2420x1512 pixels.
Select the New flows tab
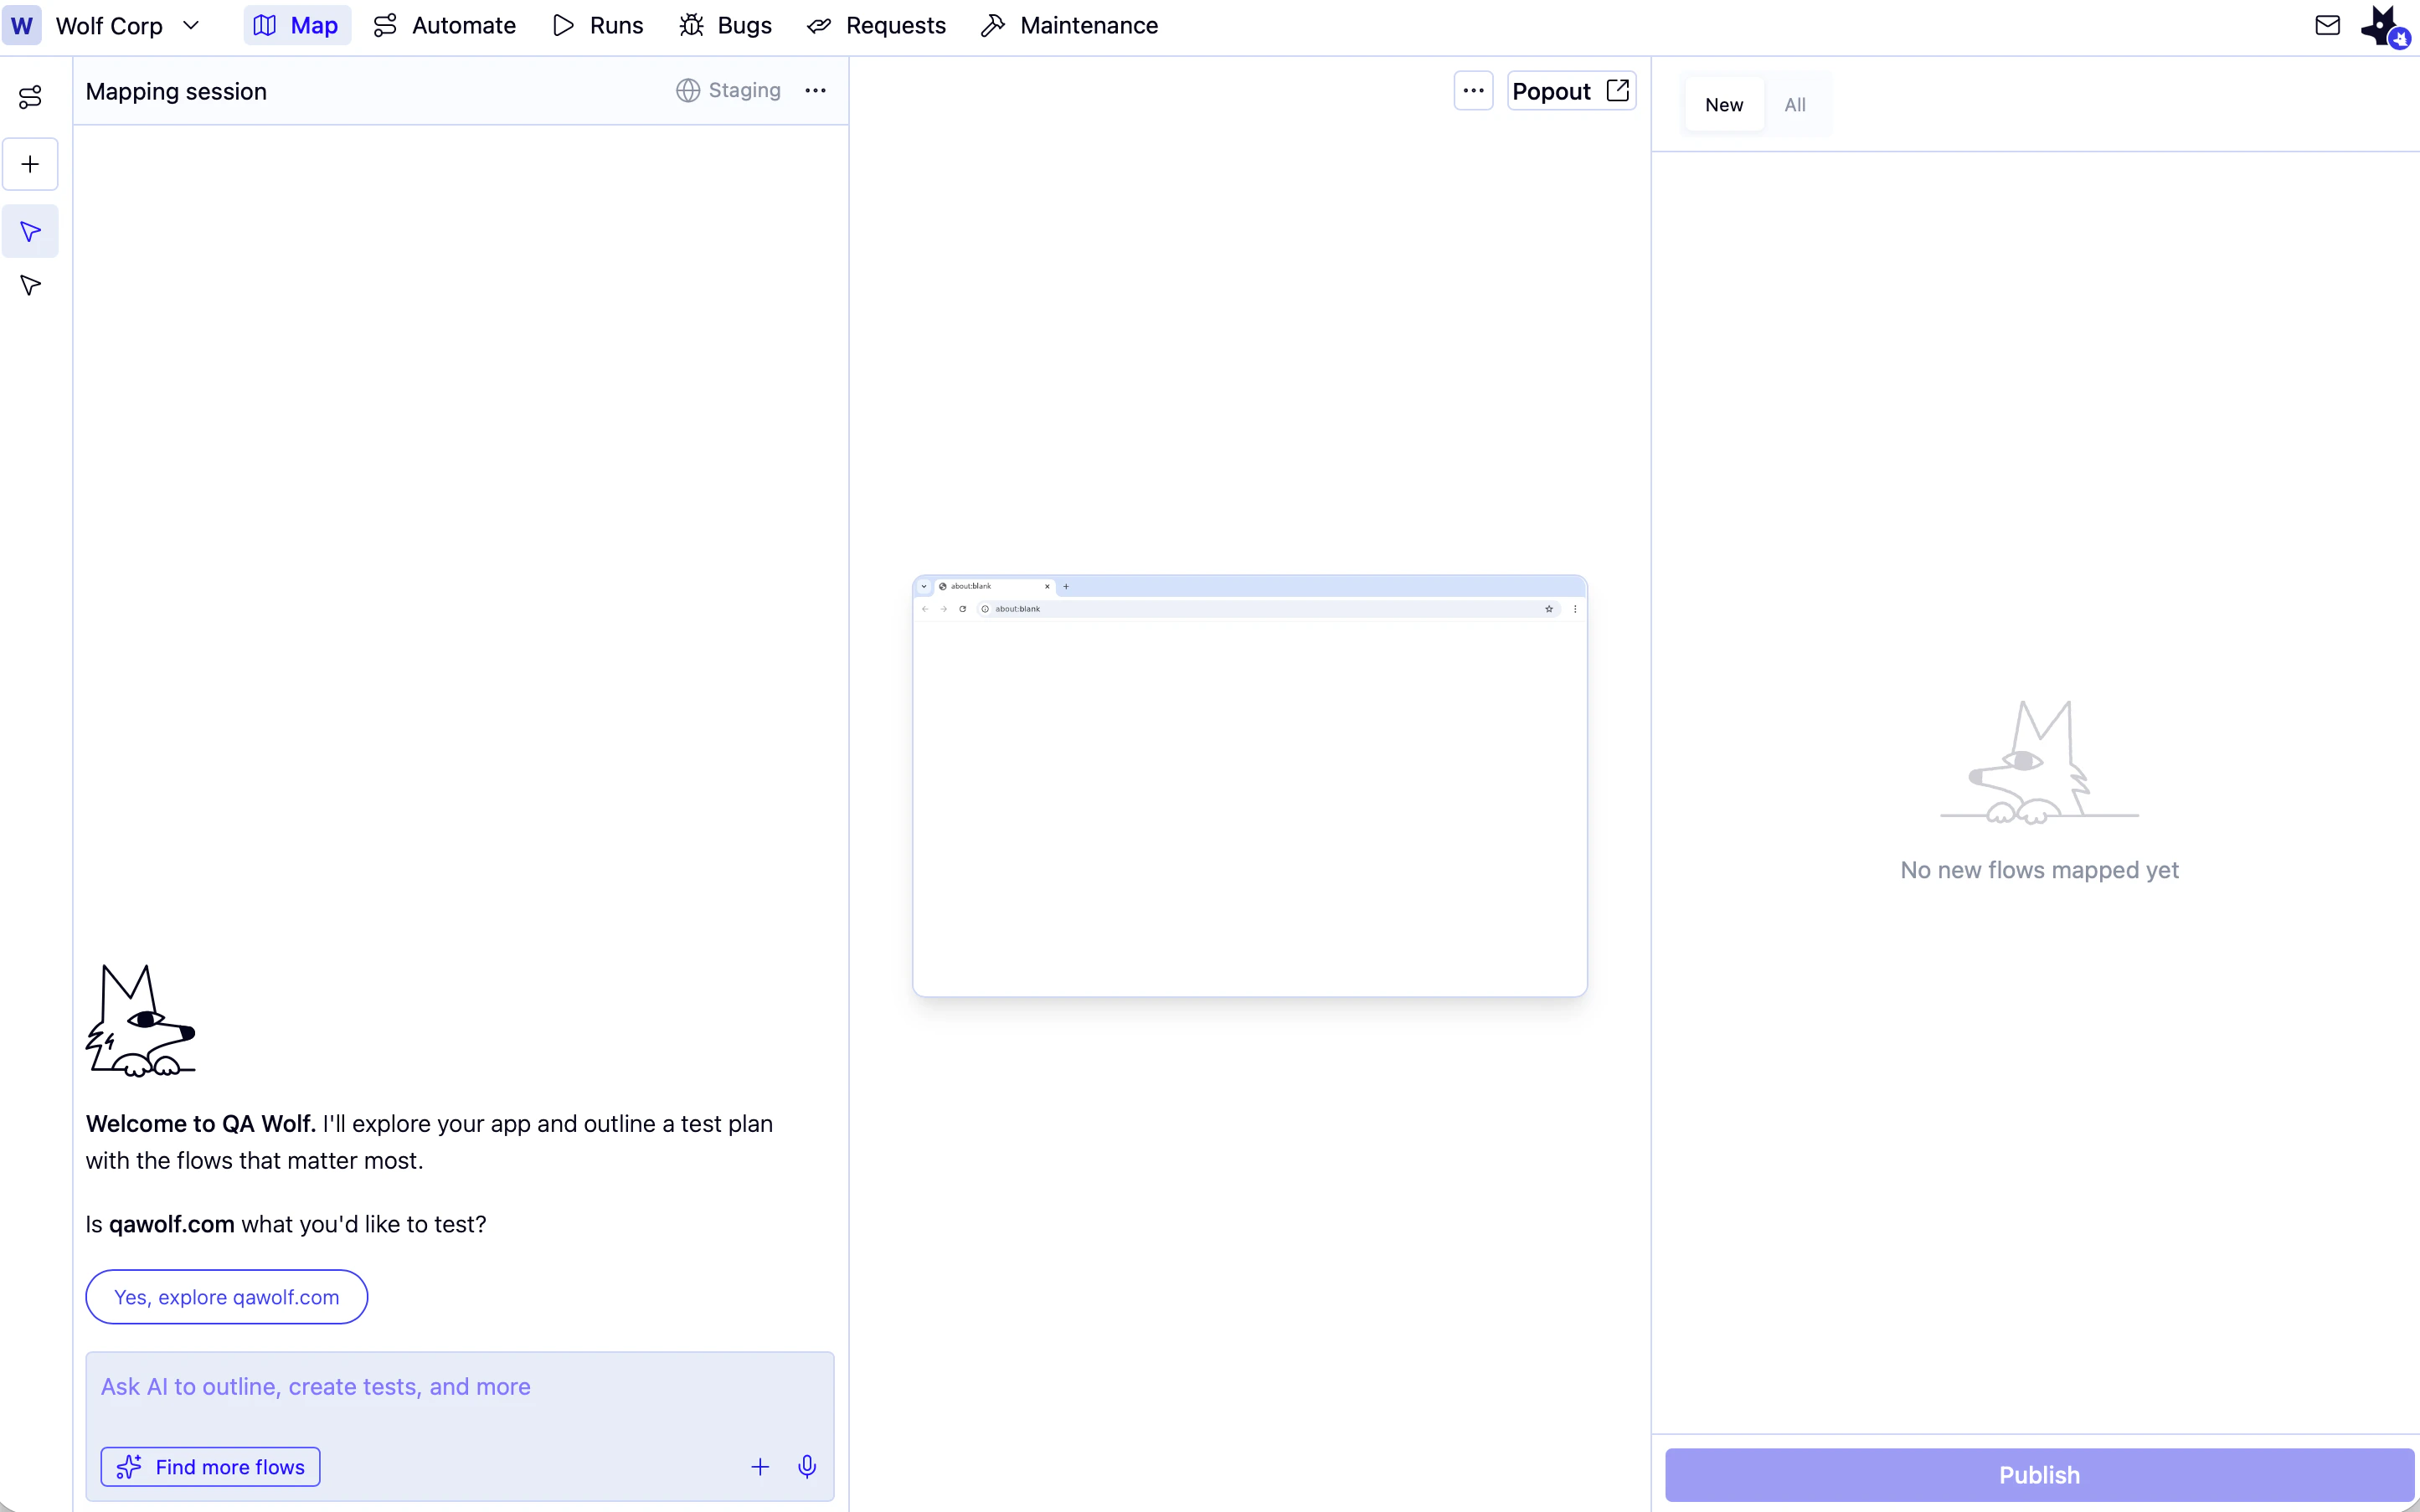coord(1723,105)
